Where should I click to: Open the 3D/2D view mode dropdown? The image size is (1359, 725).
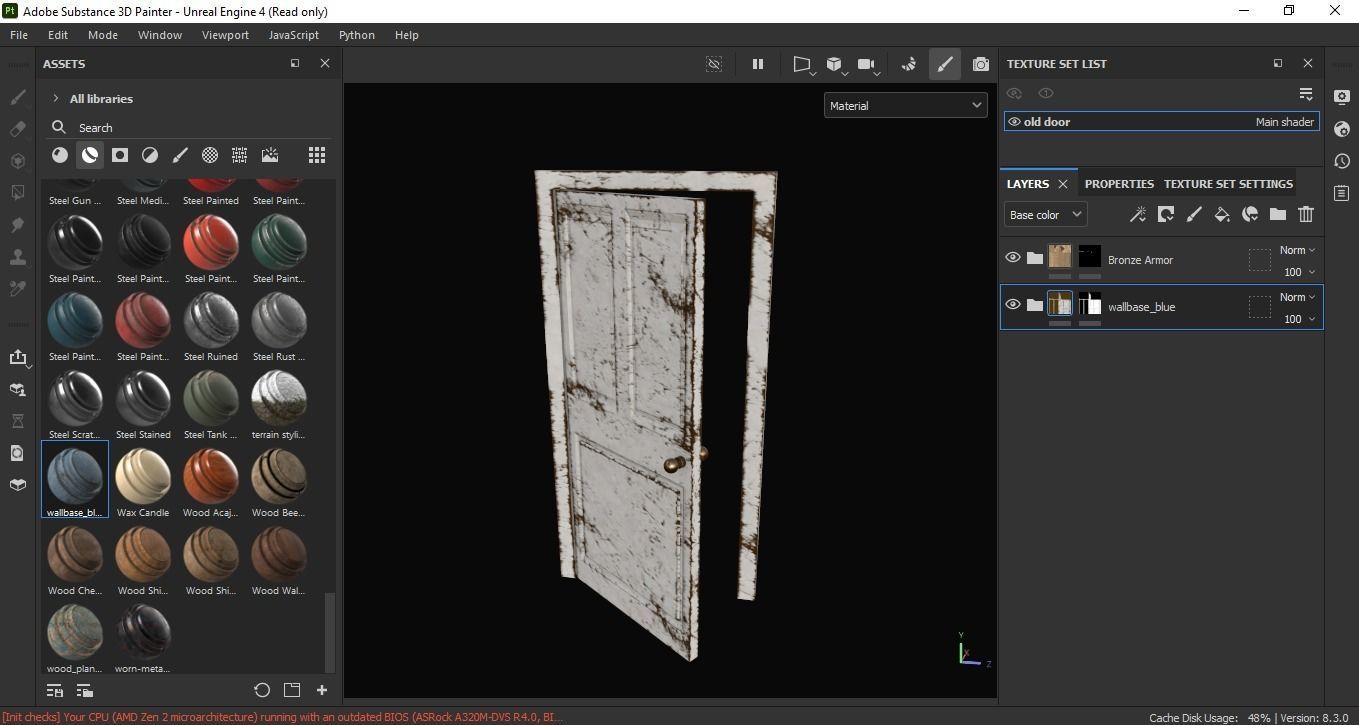(x=836, y=65)
